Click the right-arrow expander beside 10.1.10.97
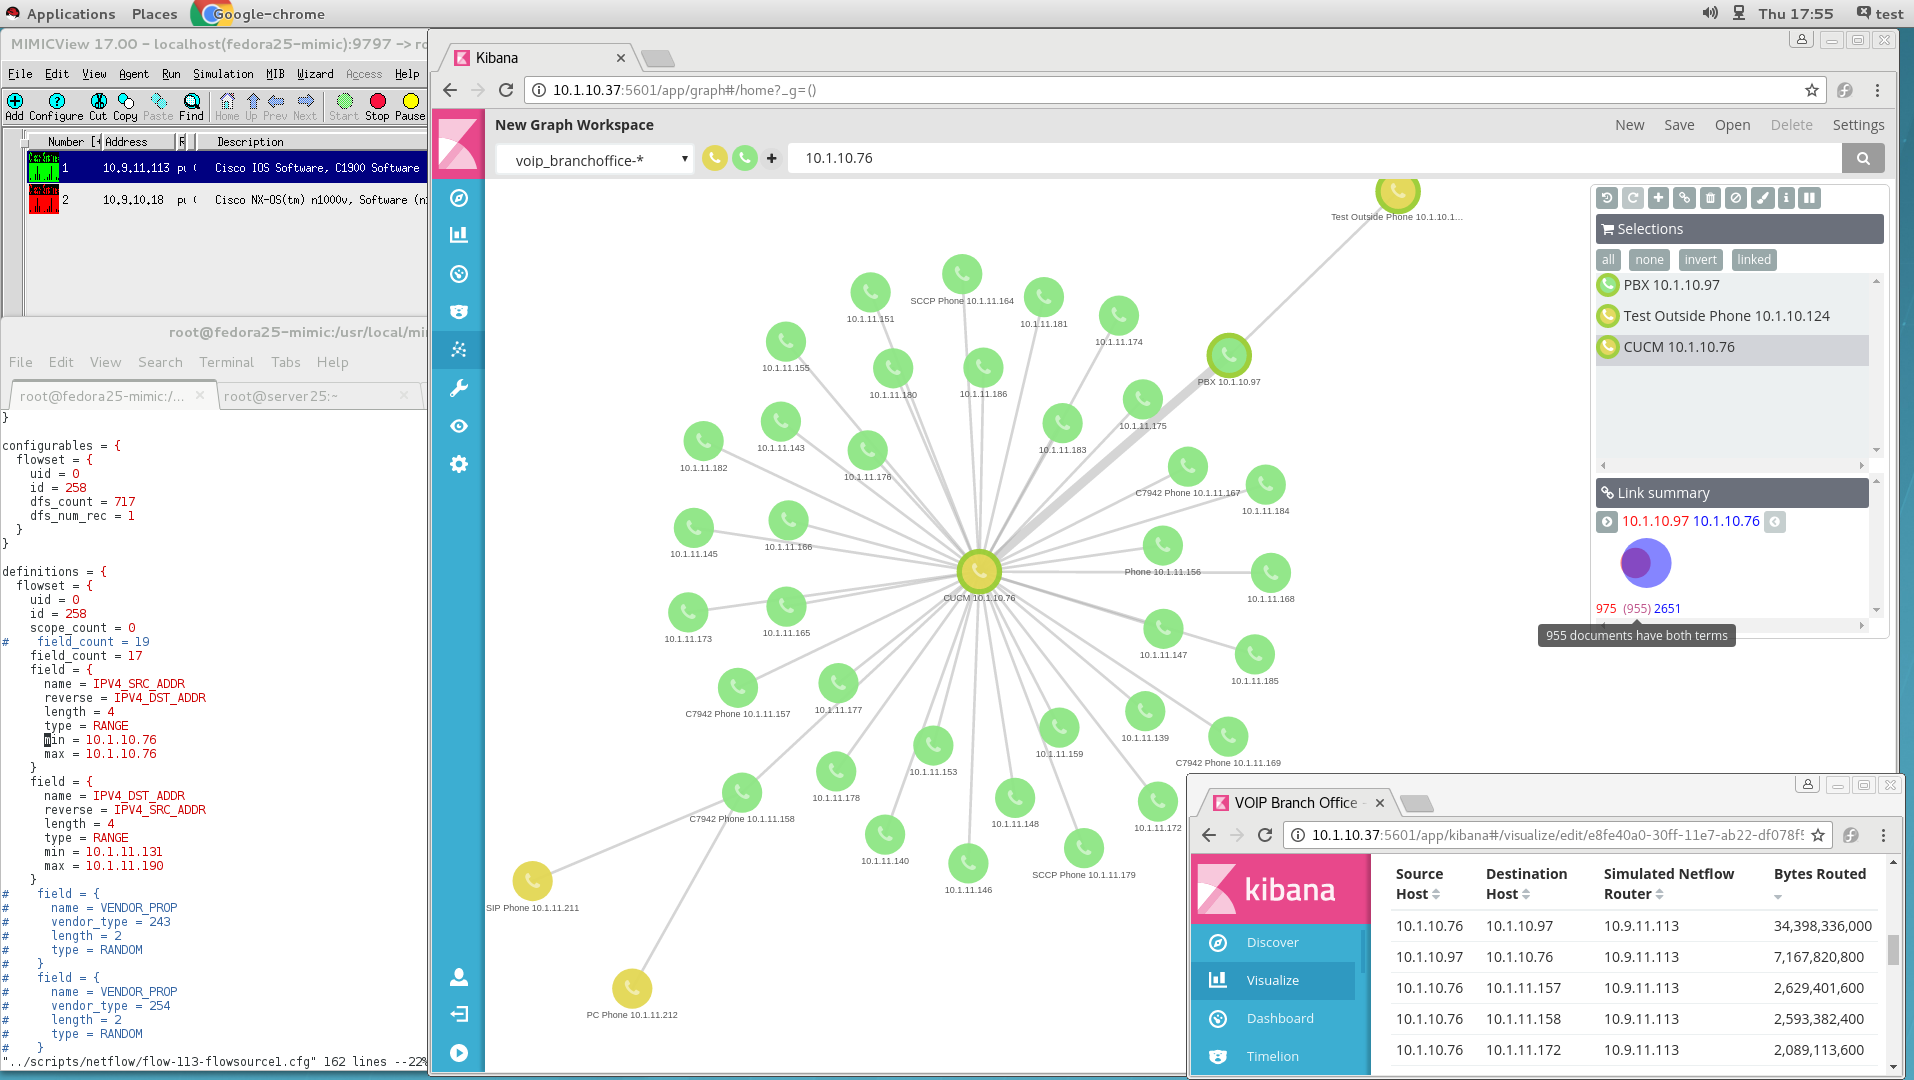Image resolution: width=1914 pixels, height=1080 pixels. pos(1607,522)
